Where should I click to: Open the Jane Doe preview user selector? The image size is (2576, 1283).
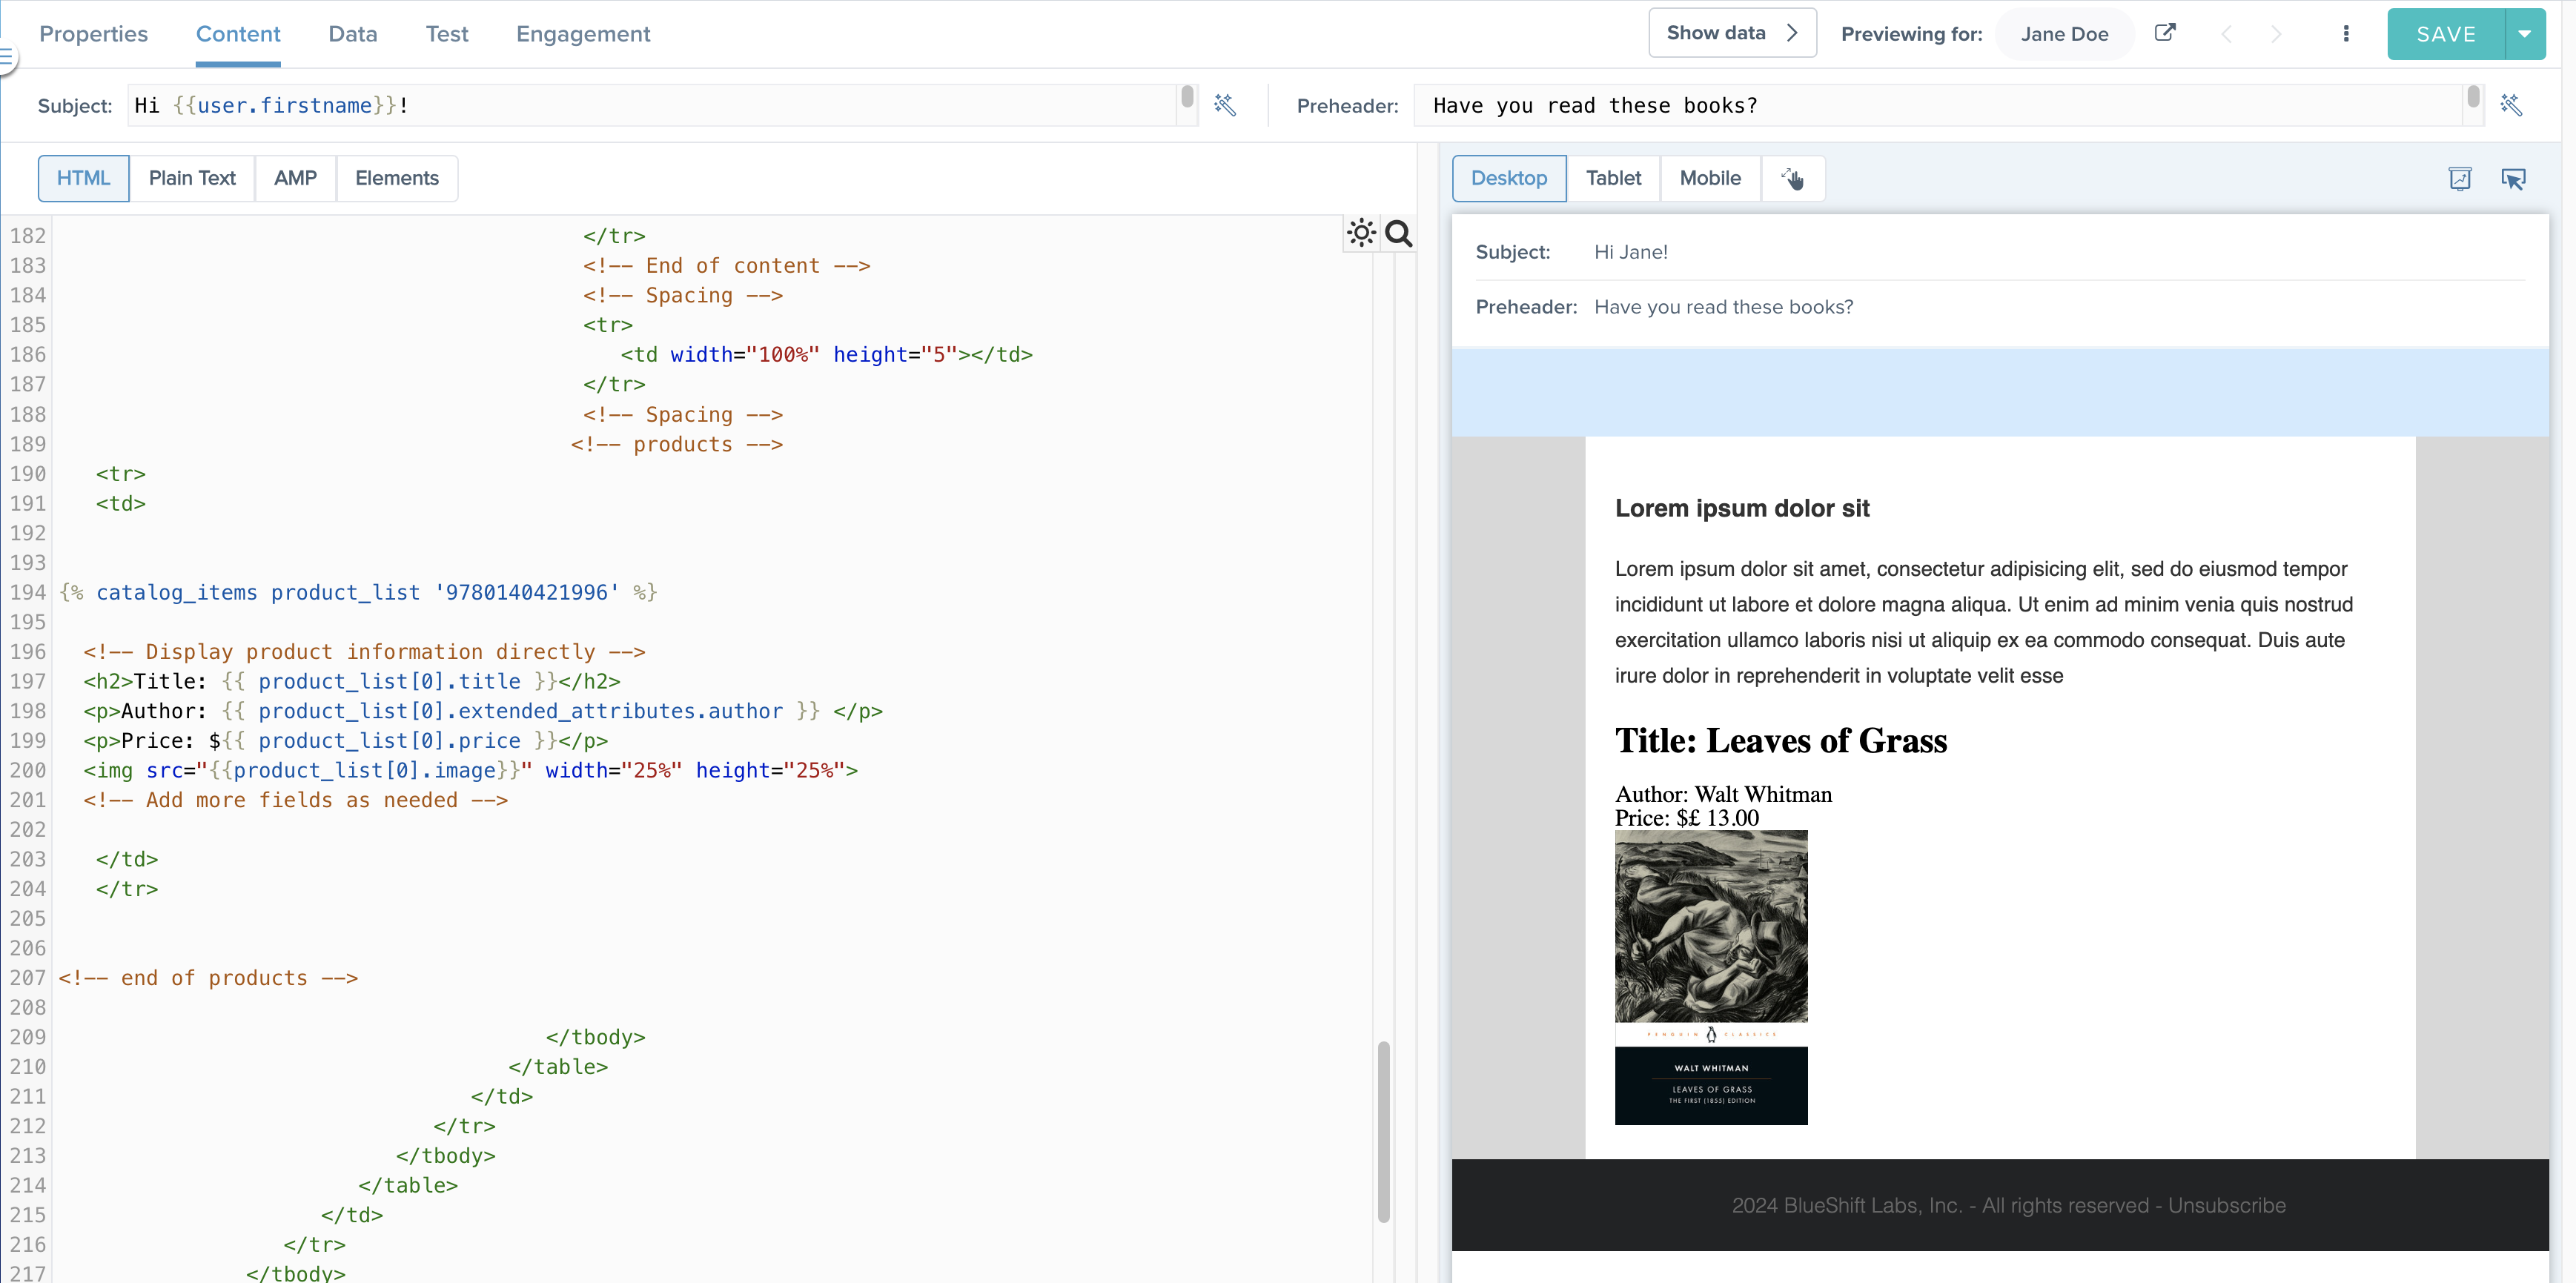(2064, 34)
